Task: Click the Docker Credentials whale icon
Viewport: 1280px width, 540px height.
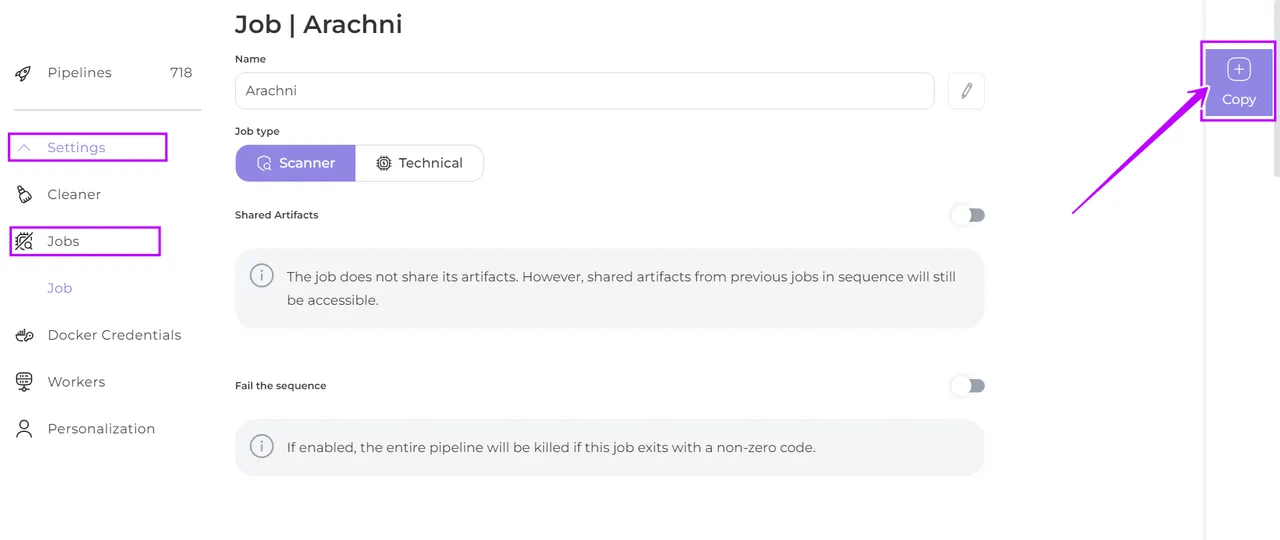Action: click(x=25, y=336)
